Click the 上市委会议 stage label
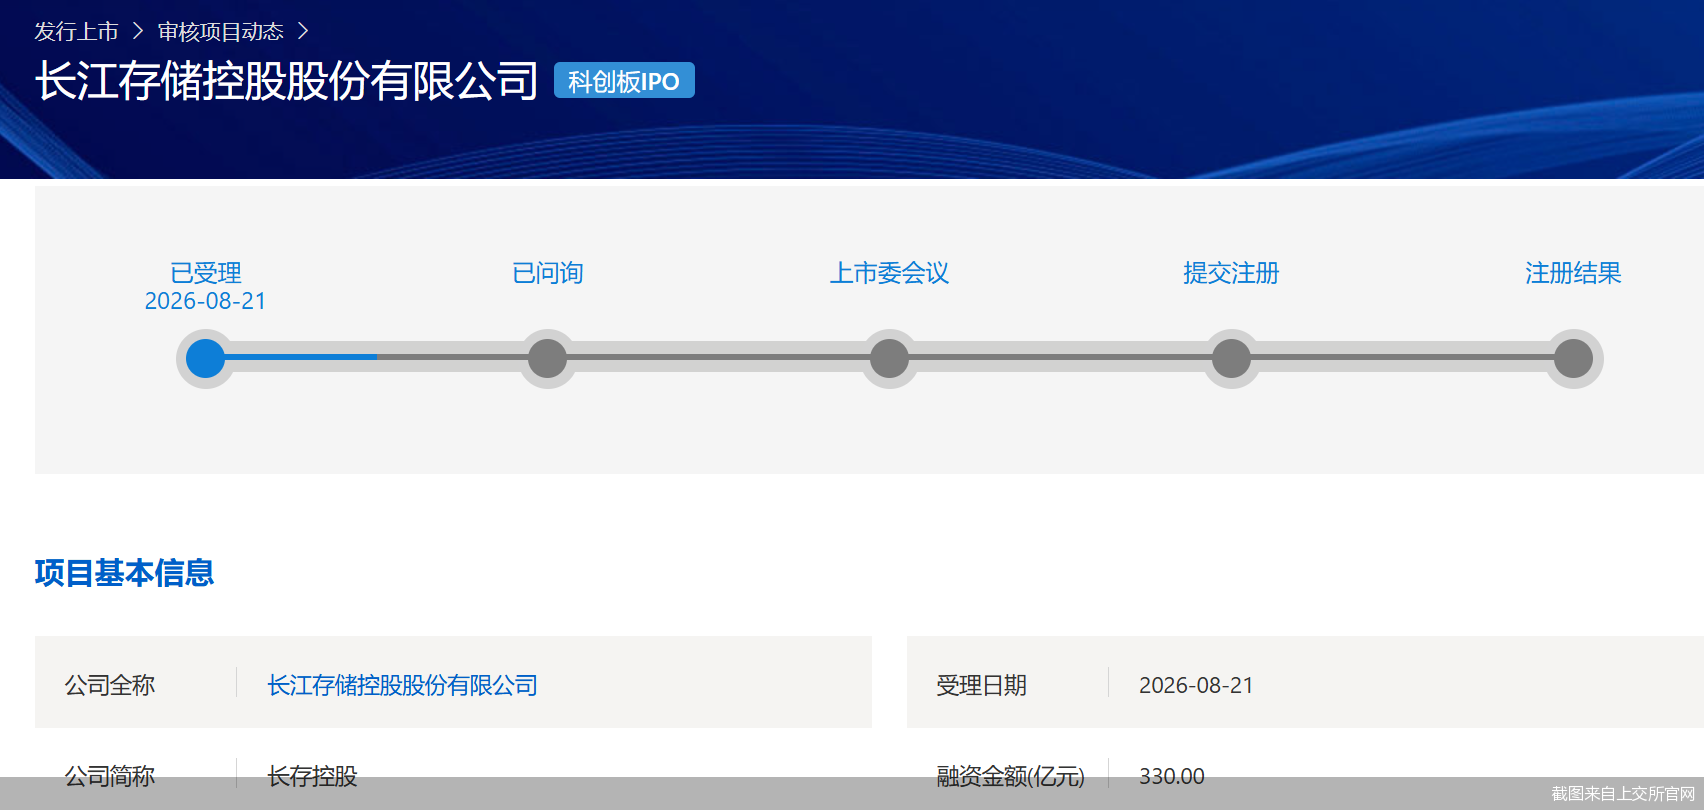 pyautogui.click(x=889, y=273)
